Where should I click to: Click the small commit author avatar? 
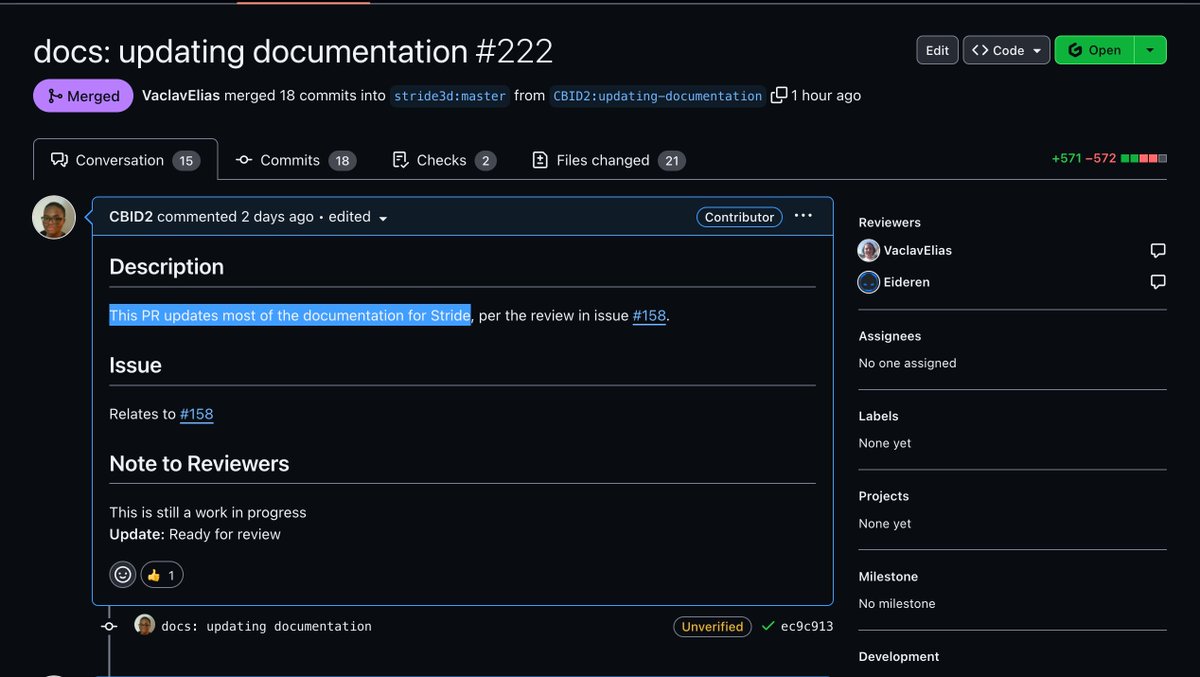coord(145,625)
